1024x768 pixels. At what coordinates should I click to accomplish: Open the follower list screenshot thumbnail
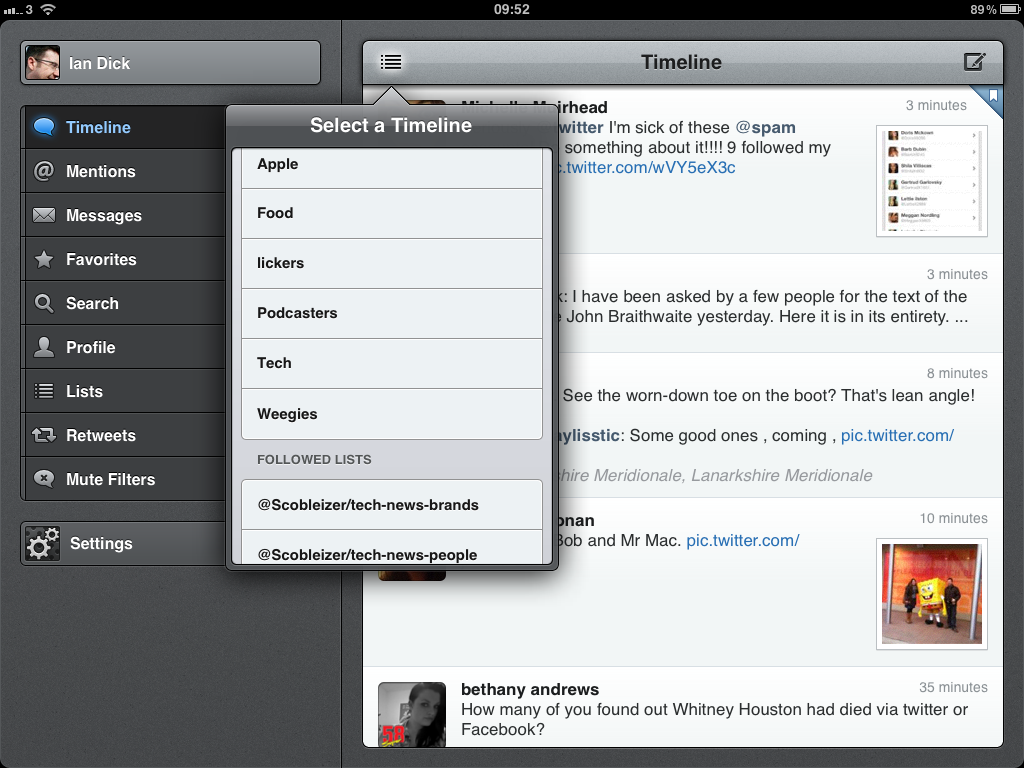931,181
